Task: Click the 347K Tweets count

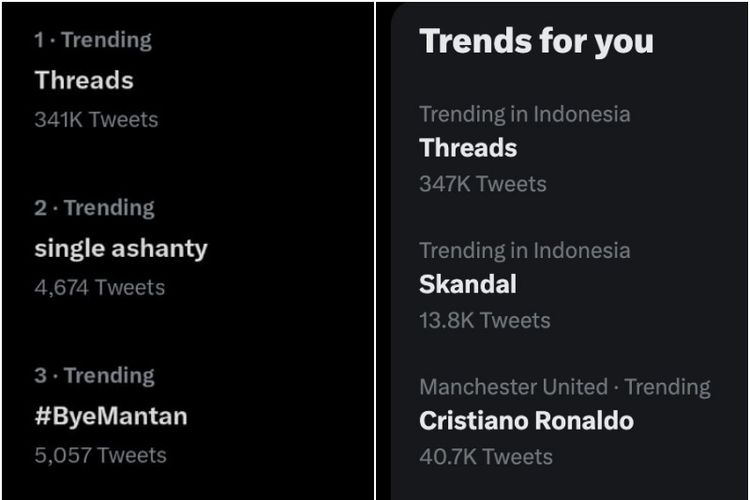Action: pyautogui.click(x=483, y=184)
